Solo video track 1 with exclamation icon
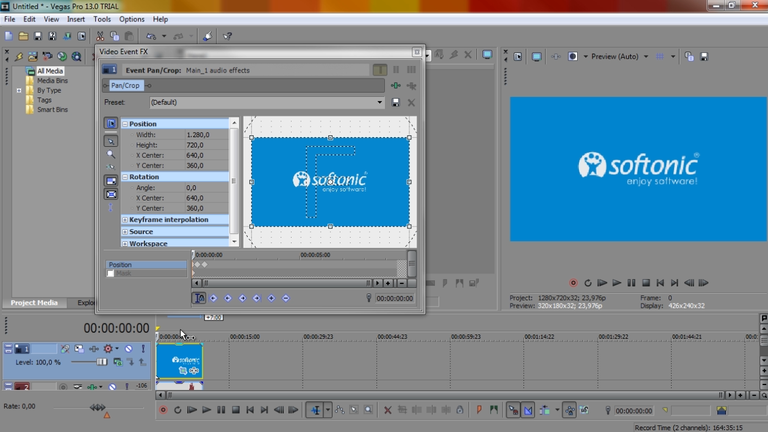Screen dimensions: 768x432 [x=143, y=349]
